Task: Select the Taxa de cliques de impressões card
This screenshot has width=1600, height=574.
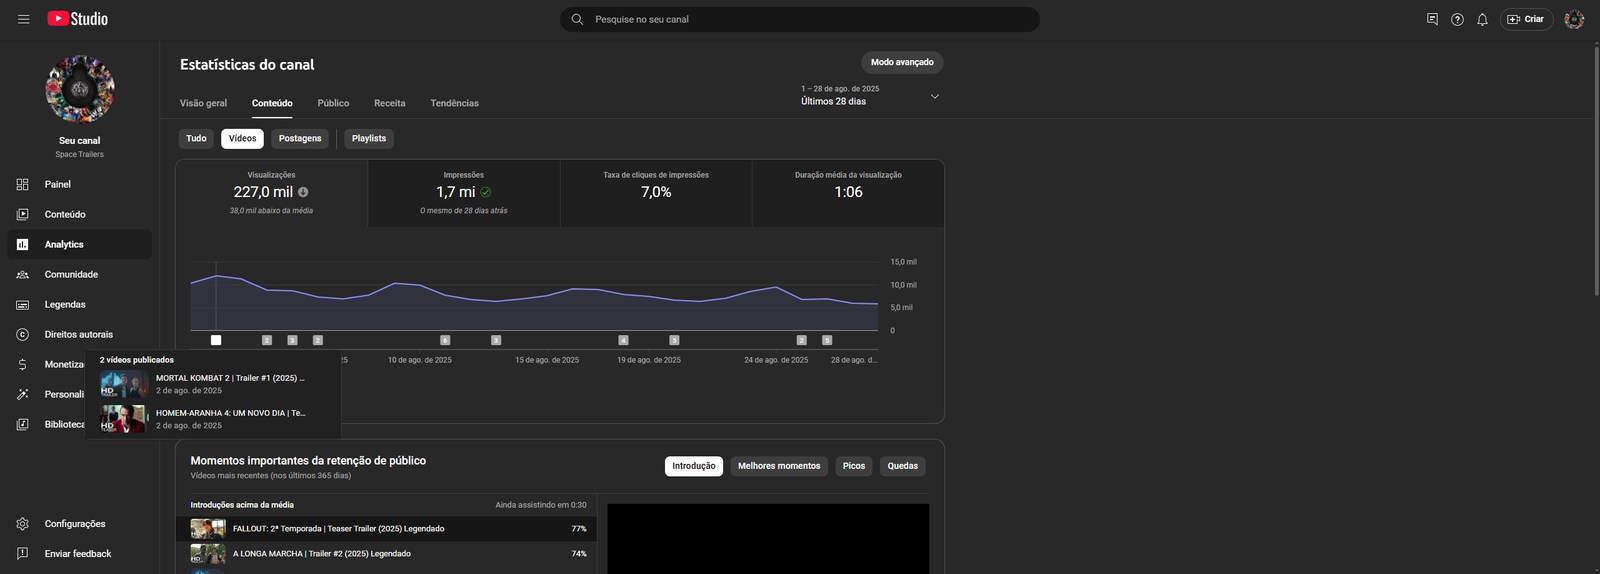Action: 656,193
